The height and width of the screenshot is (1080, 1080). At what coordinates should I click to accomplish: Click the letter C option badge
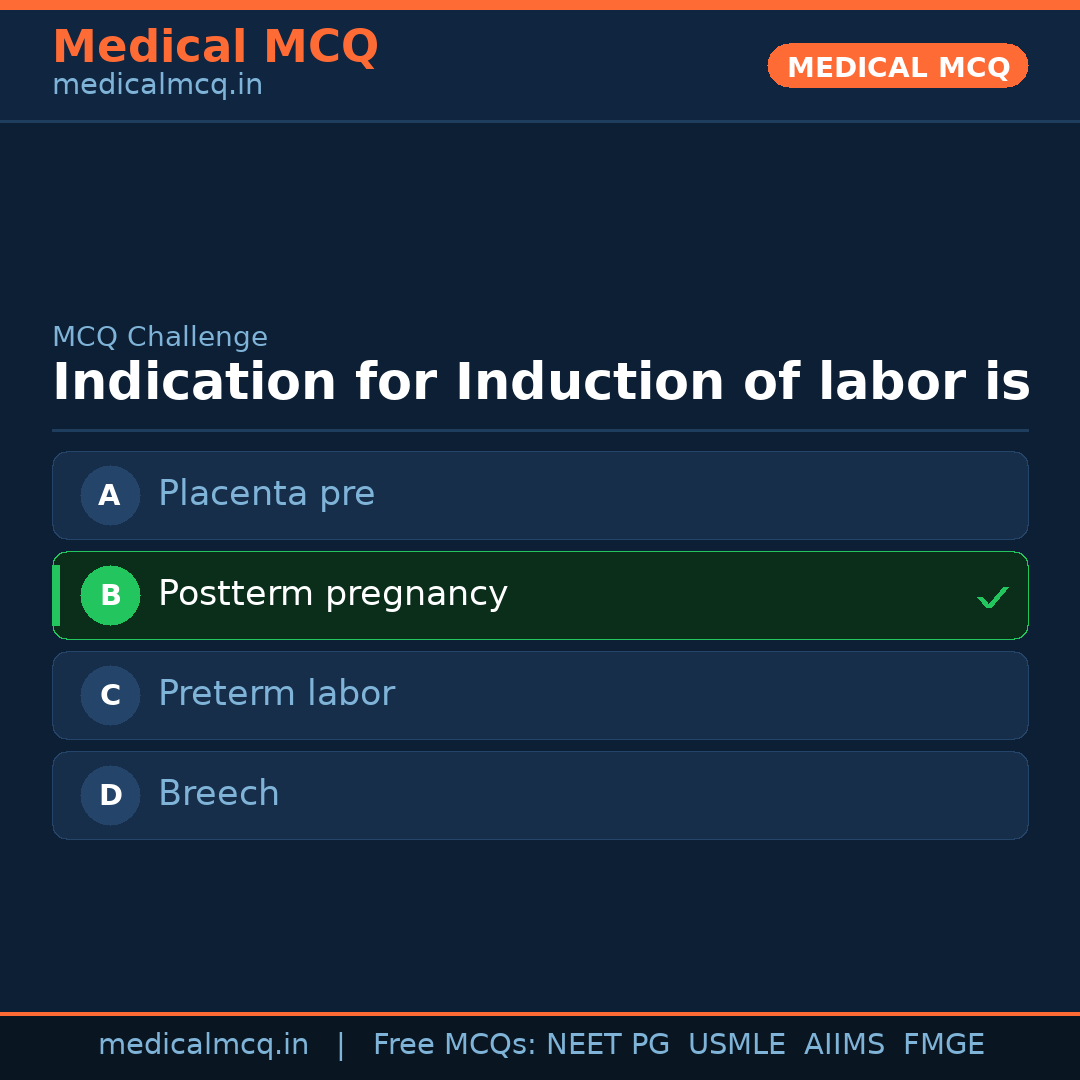pos(110,695)
